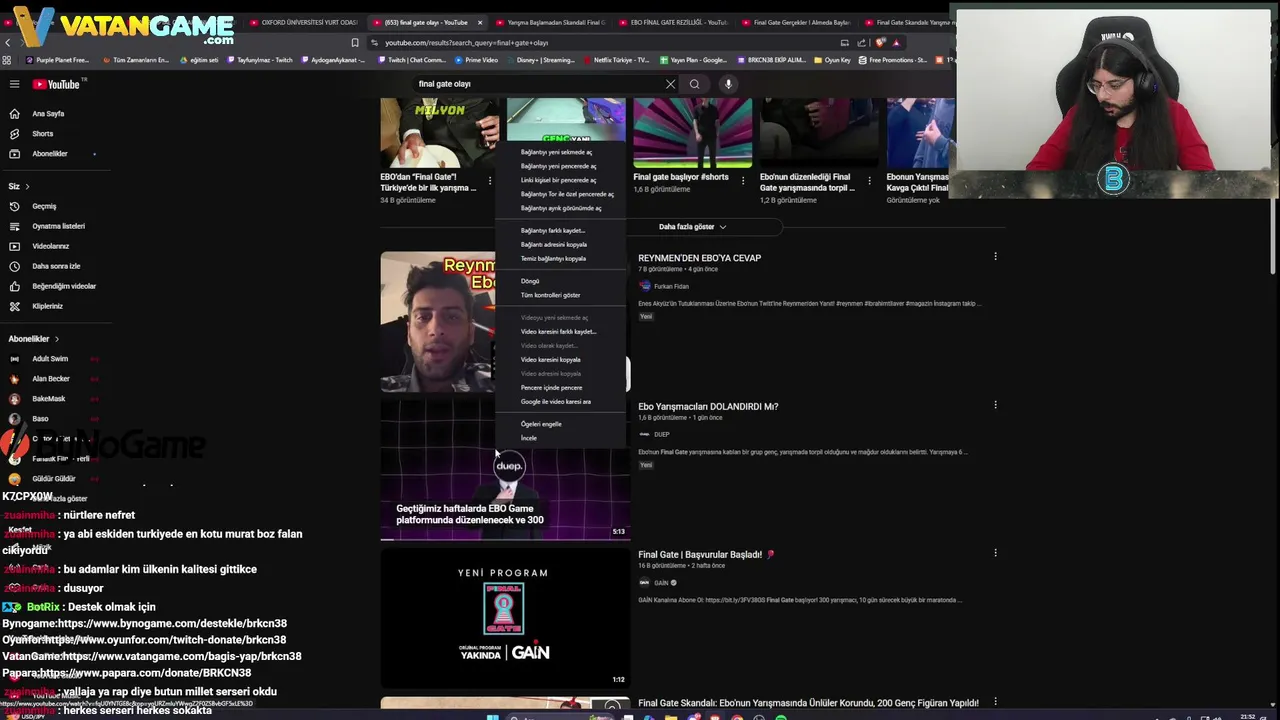
Task: Open Videolarınız in sidebar
Action: (x=50, y=246)
